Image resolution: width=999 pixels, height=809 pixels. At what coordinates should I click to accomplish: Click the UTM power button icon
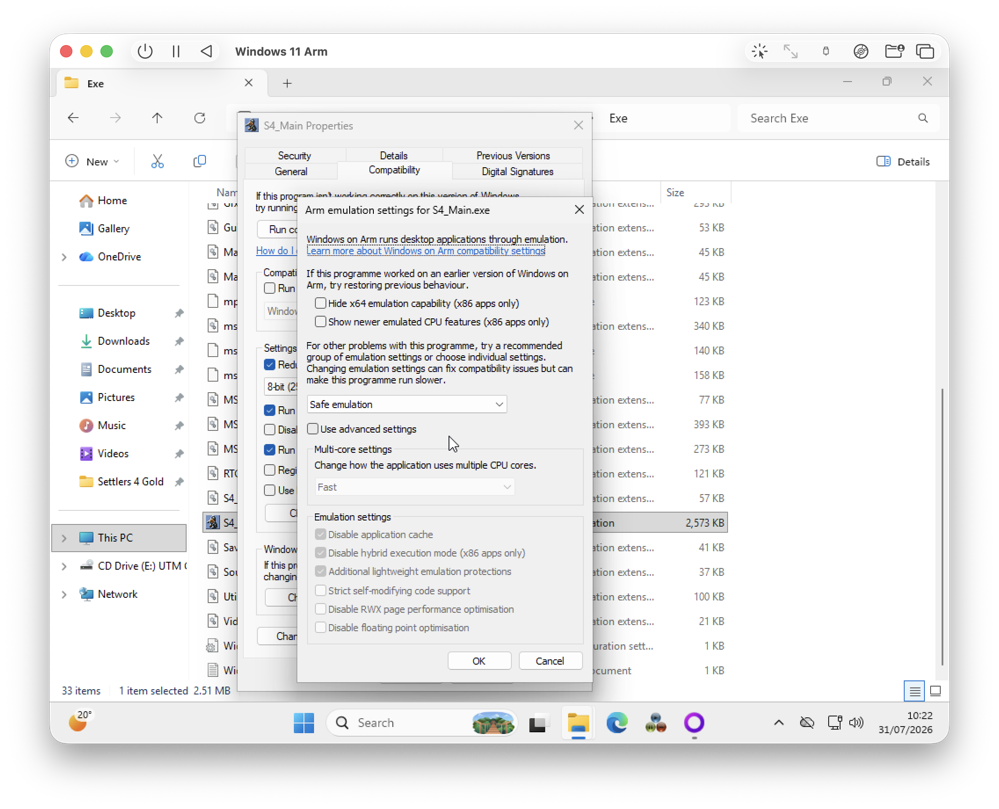click(x=145, y=51)
